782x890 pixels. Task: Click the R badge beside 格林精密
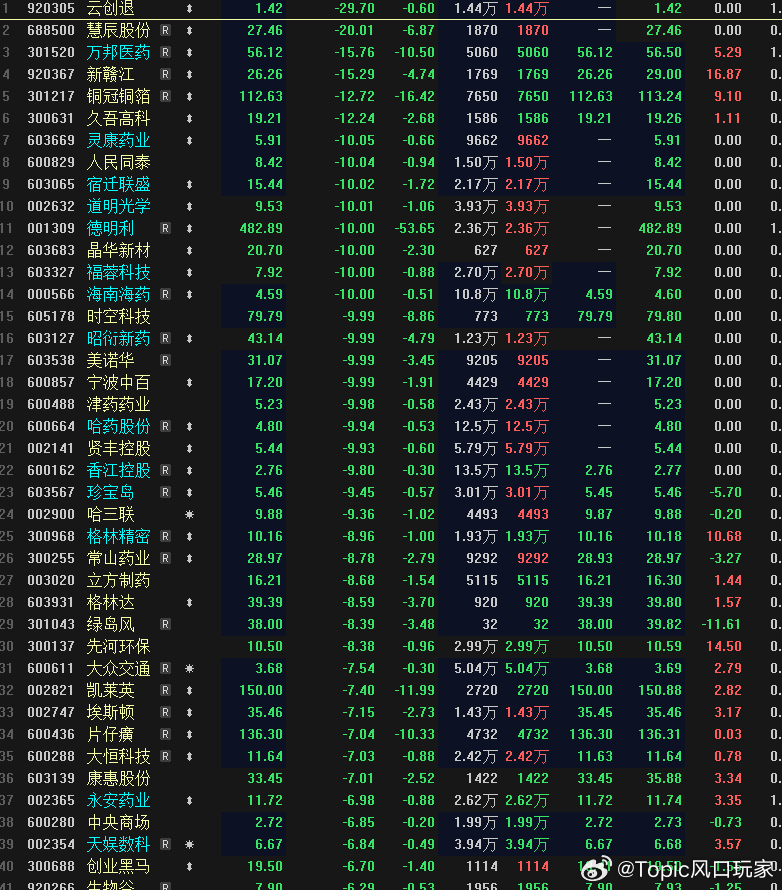click(x=166, y=537)
